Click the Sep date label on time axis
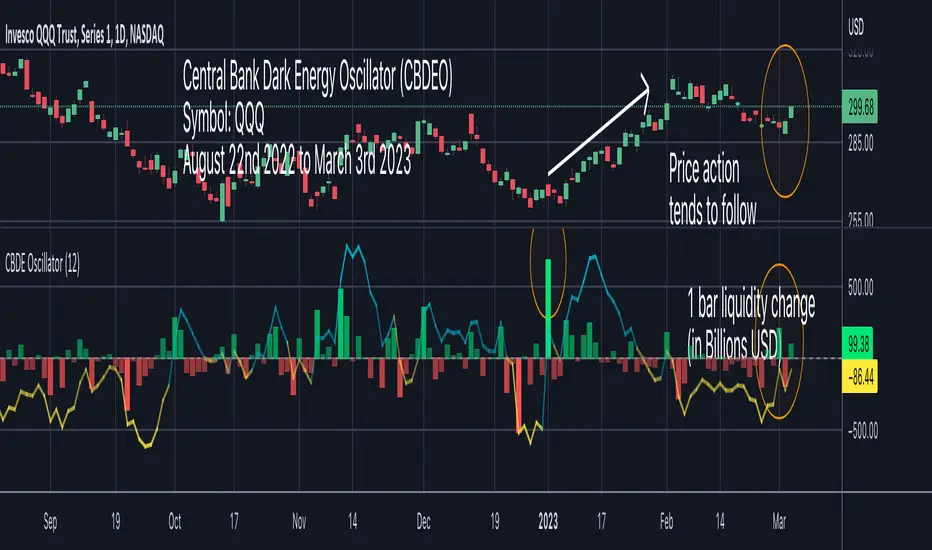The image size is (932, 550). [51, 521]
